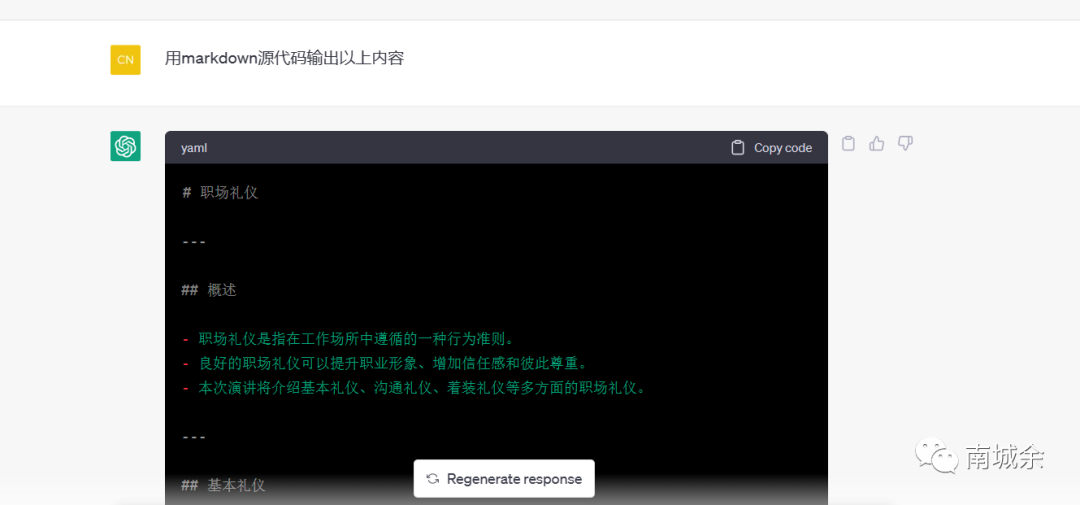Copy the whole response using the clipboard icon

(848, 144)
